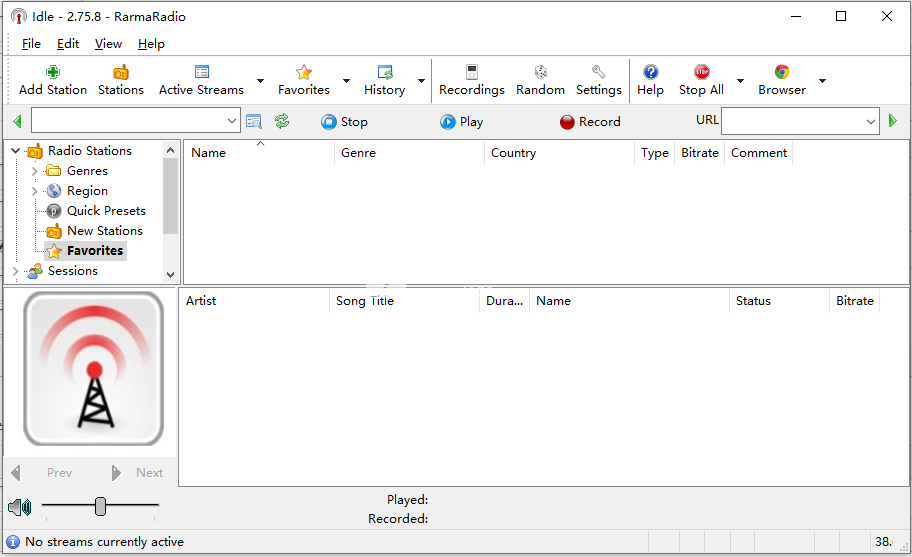This screenshot has width=912, height=557.
Task: Sort stations by Name column header
Action: (259, 153)
